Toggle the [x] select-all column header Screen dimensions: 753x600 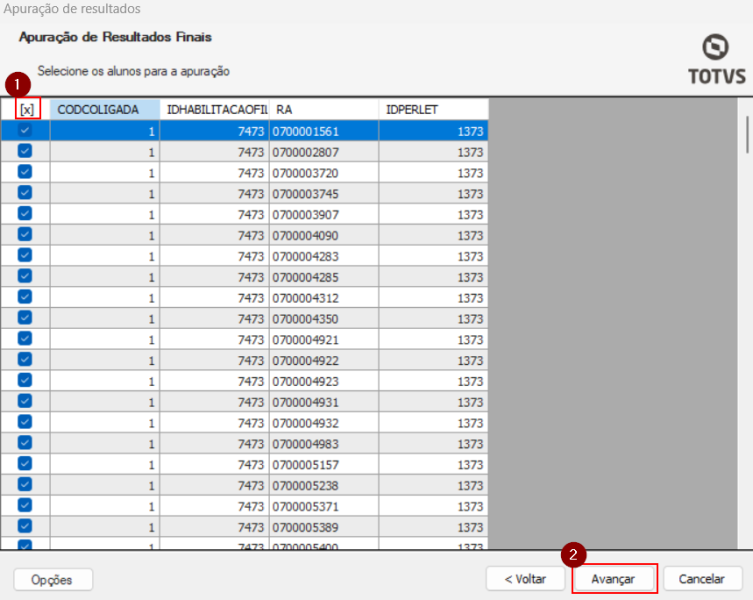pos(26,109)
